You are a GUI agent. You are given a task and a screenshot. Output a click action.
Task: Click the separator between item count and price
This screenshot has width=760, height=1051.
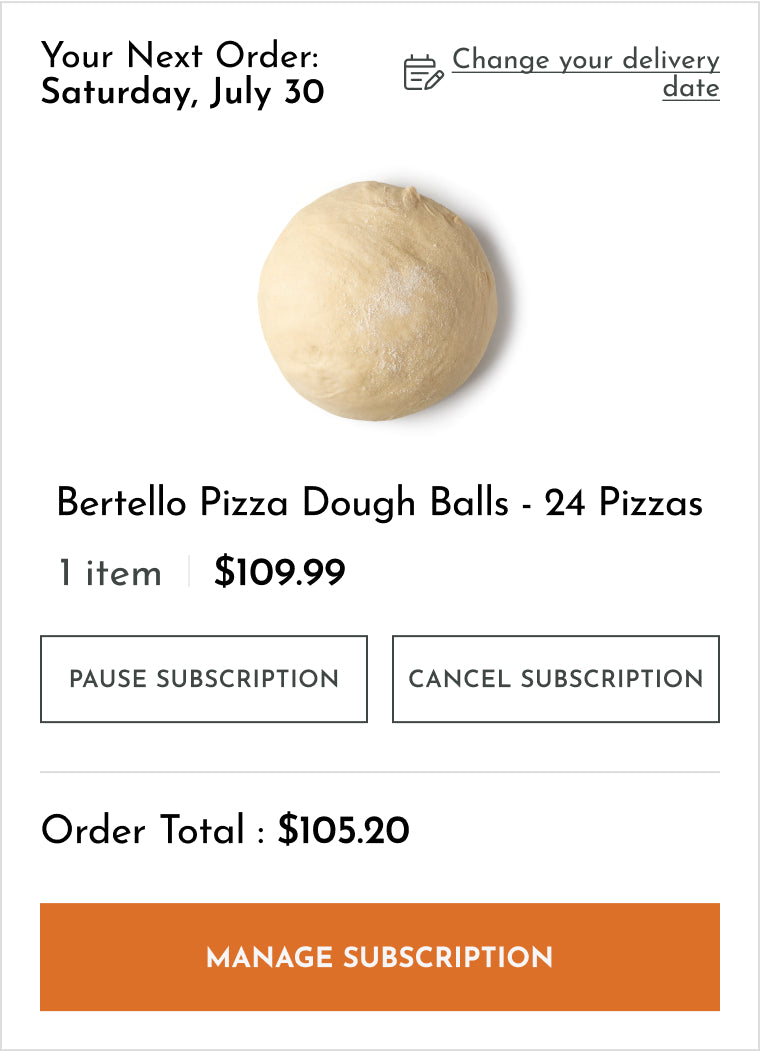pos(188,573)
